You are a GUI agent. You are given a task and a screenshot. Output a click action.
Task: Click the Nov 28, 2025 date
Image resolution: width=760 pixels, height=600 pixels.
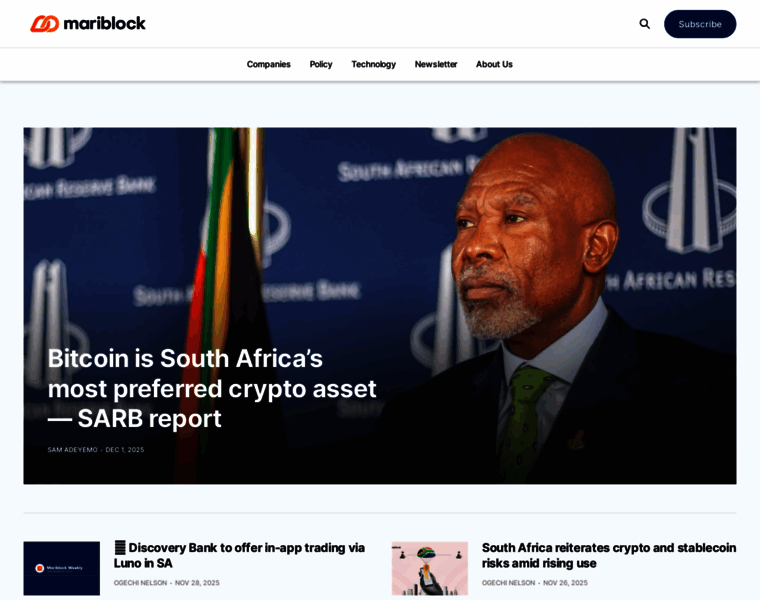click(x=197, y=583)
